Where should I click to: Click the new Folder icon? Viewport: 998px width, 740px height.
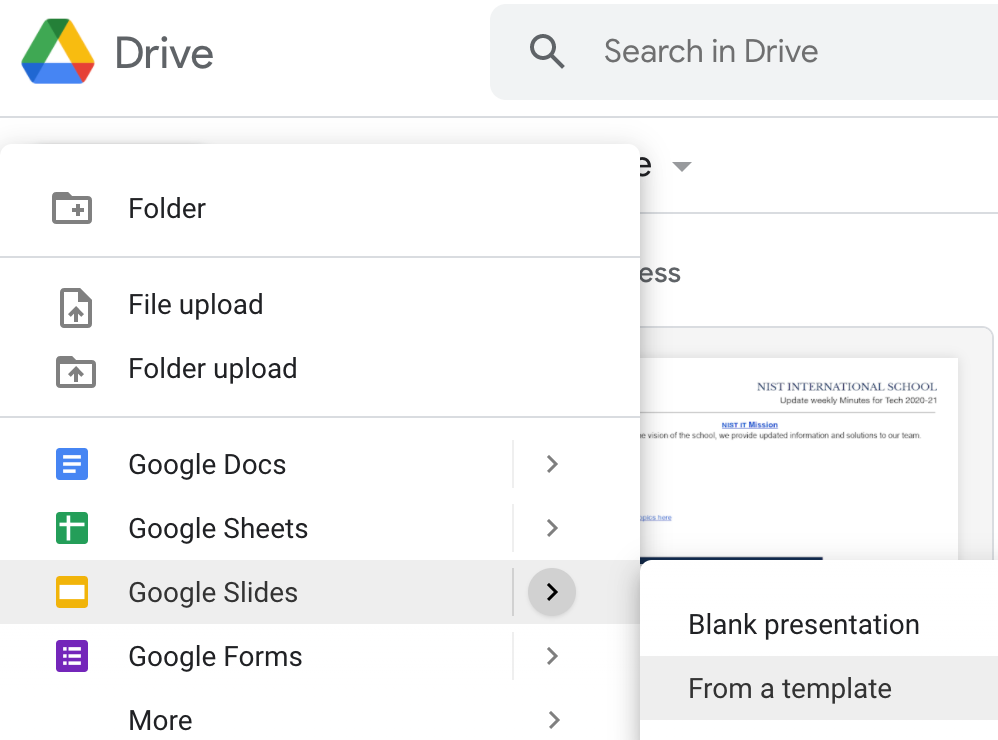(x=72, y=208)
